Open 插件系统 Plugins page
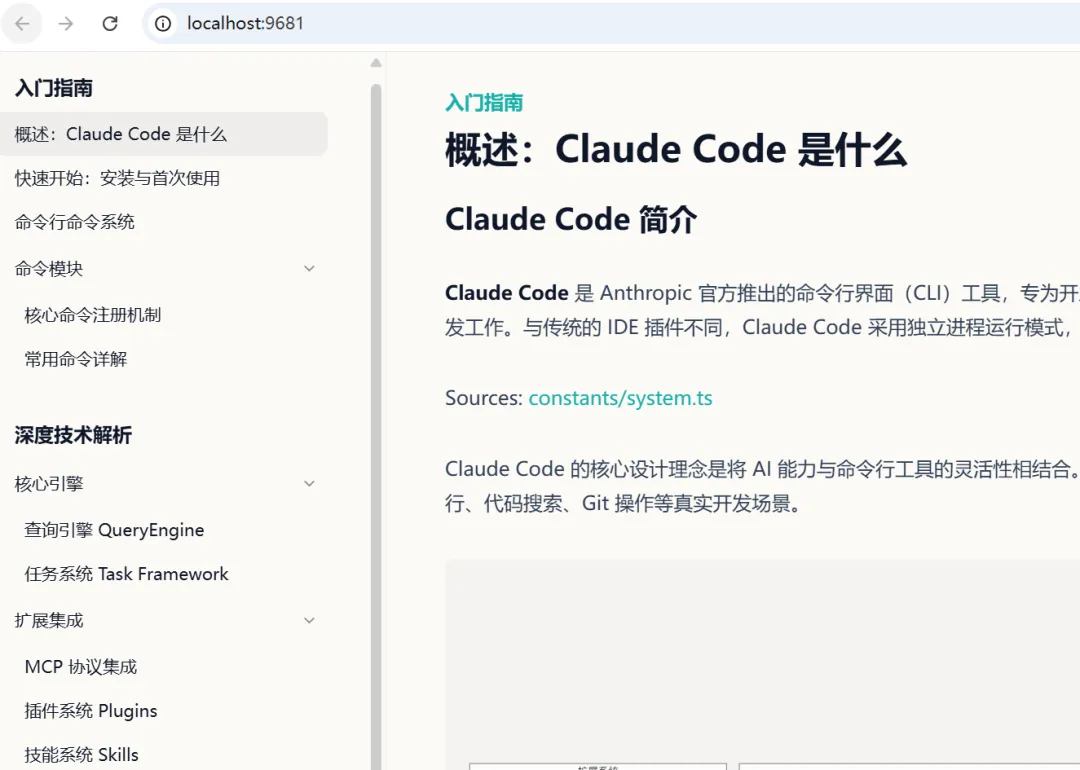Viewport: 1080px width, 770px height. tap(91, 711)
